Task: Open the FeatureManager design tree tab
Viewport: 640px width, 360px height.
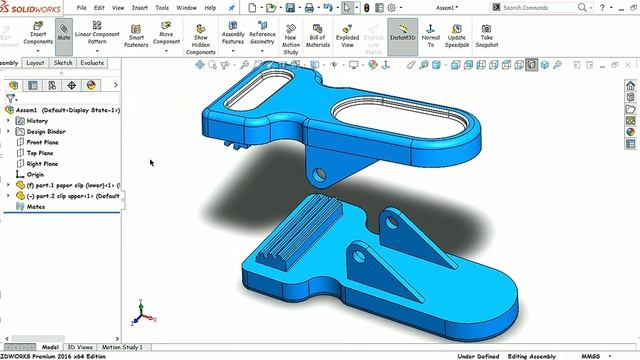Action: (x=13, y=85)
